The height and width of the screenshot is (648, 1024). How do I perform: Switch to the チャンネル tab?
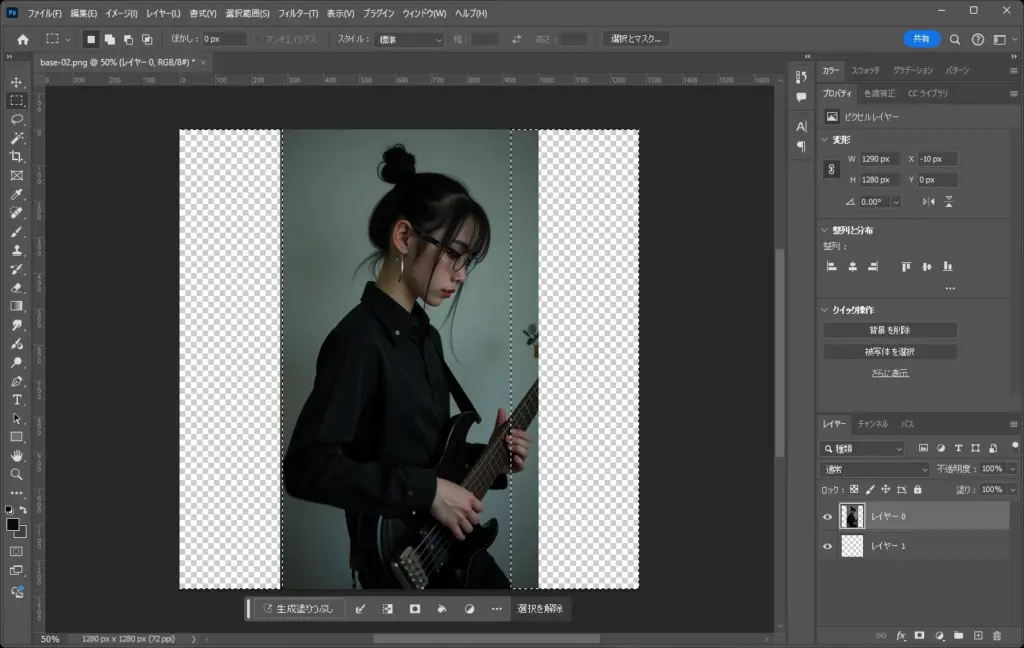[x=872, y=424]
